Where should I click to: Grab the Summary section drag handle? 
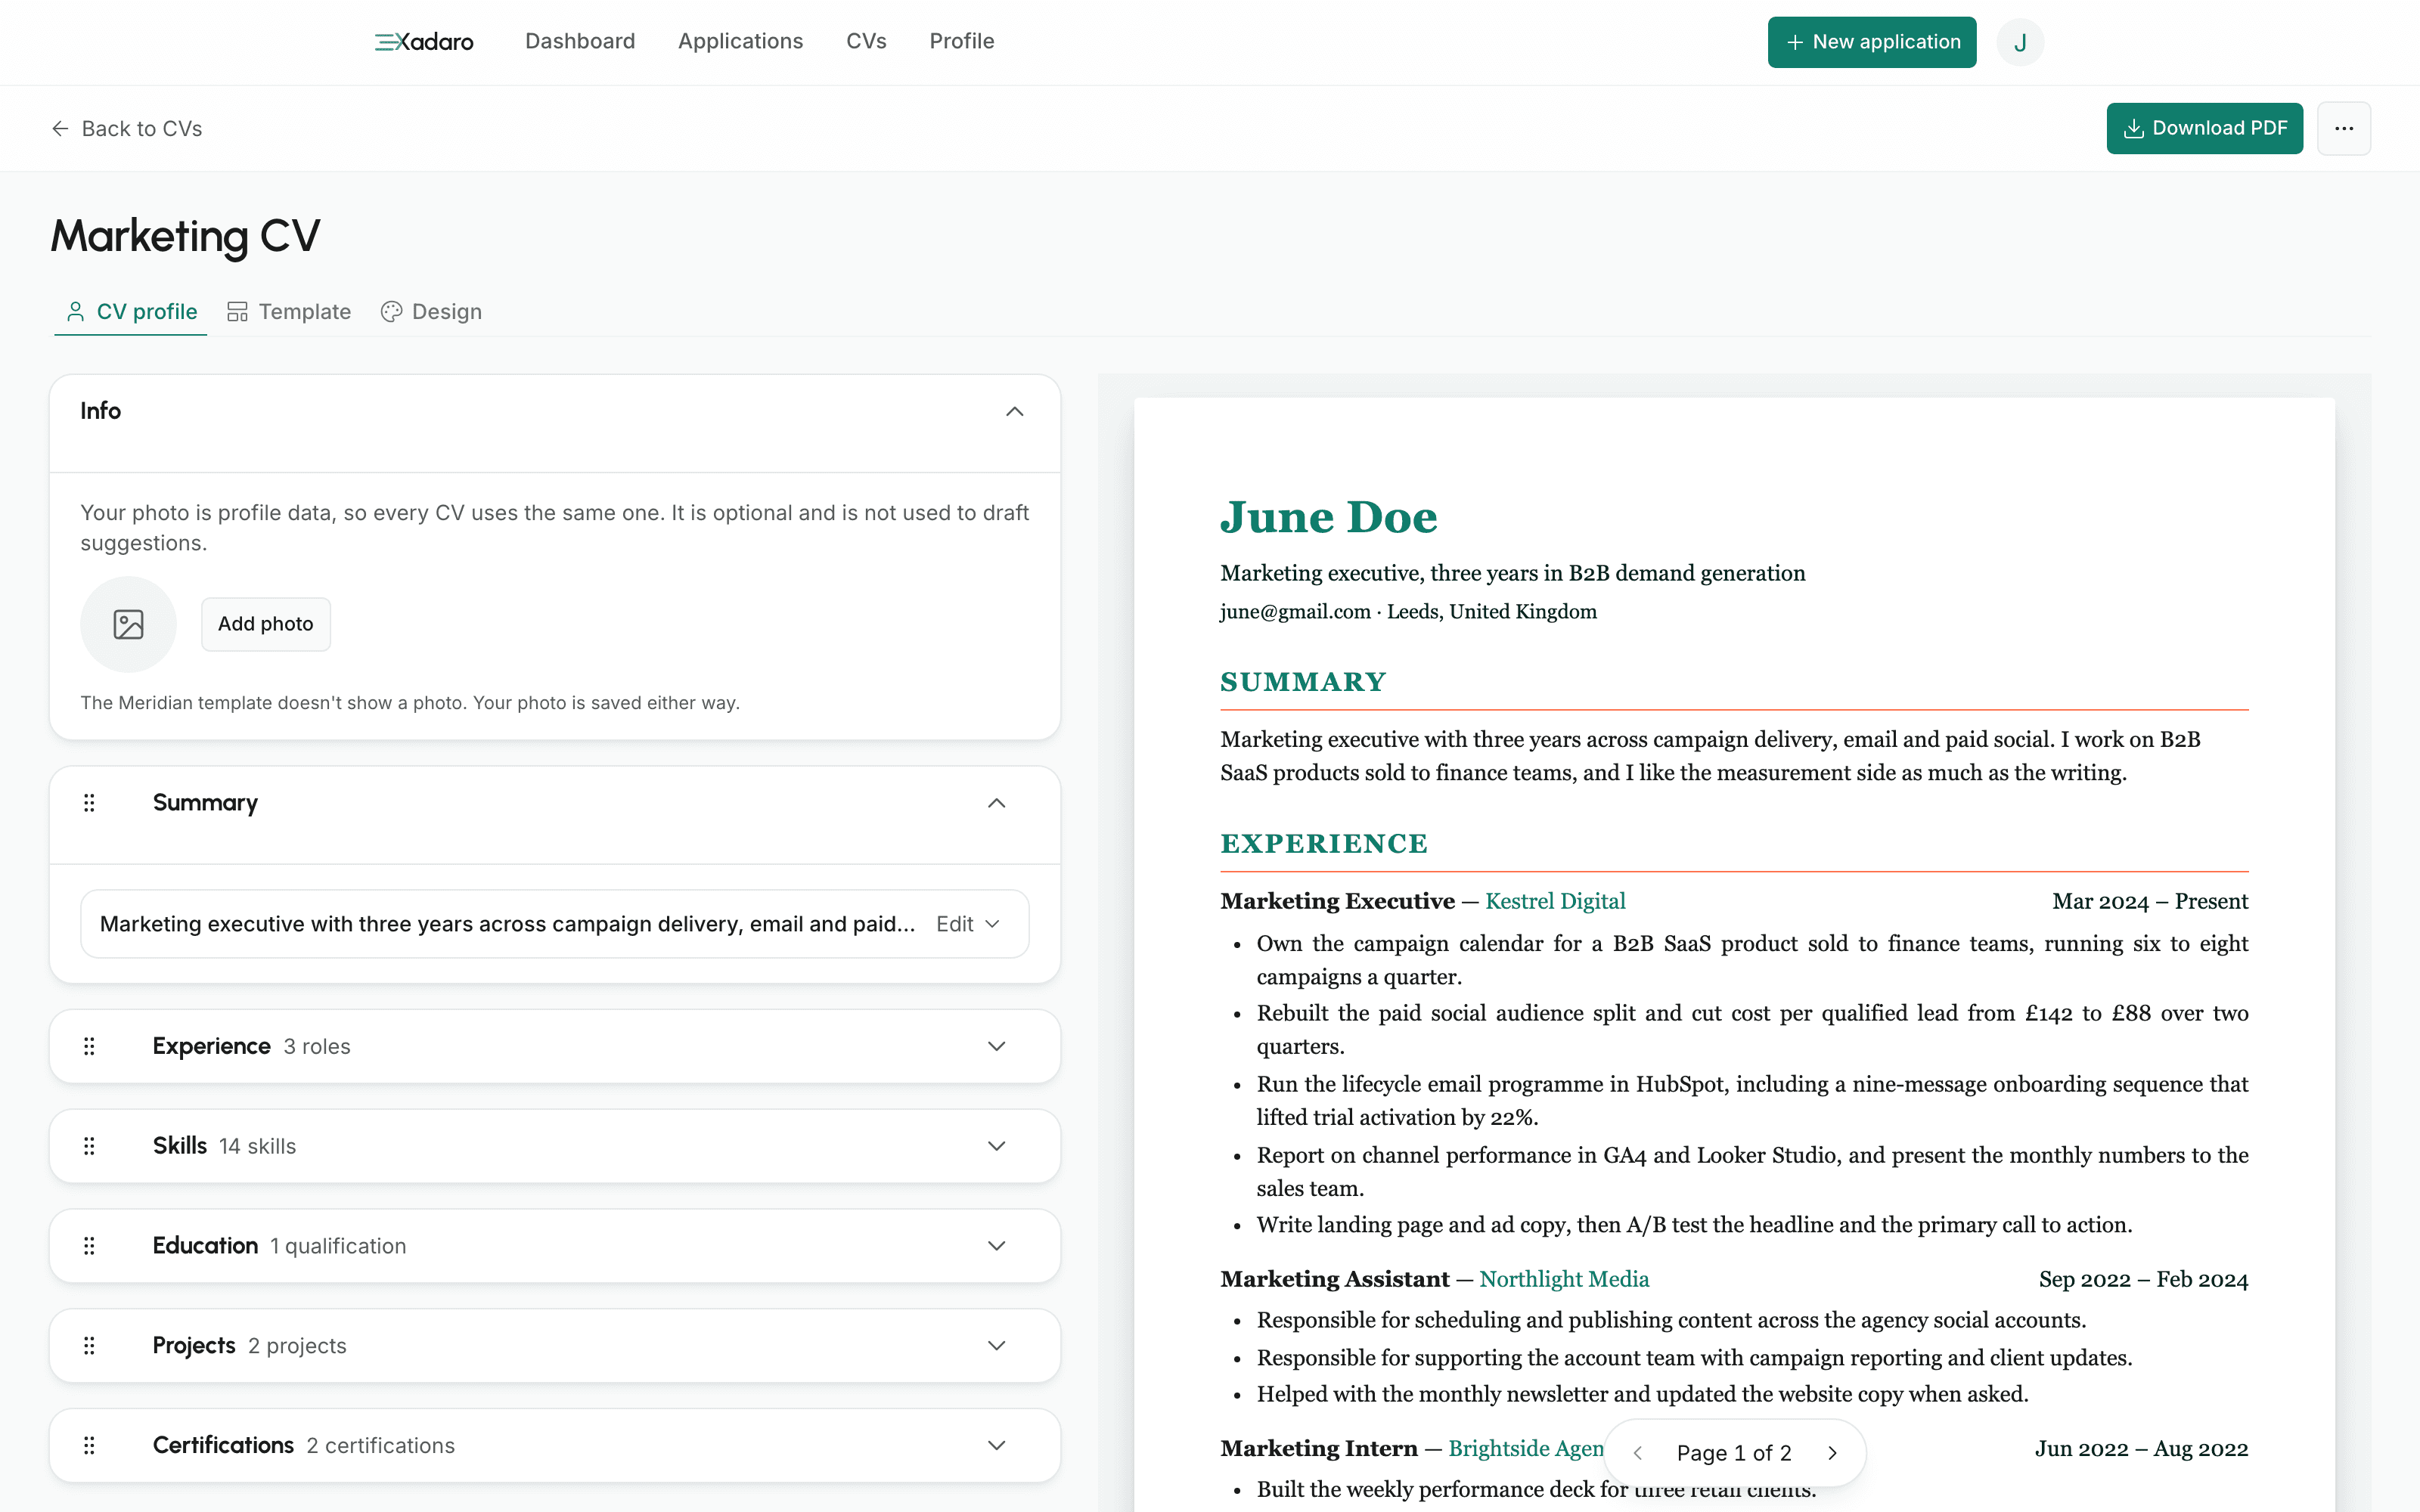[89, 803]
